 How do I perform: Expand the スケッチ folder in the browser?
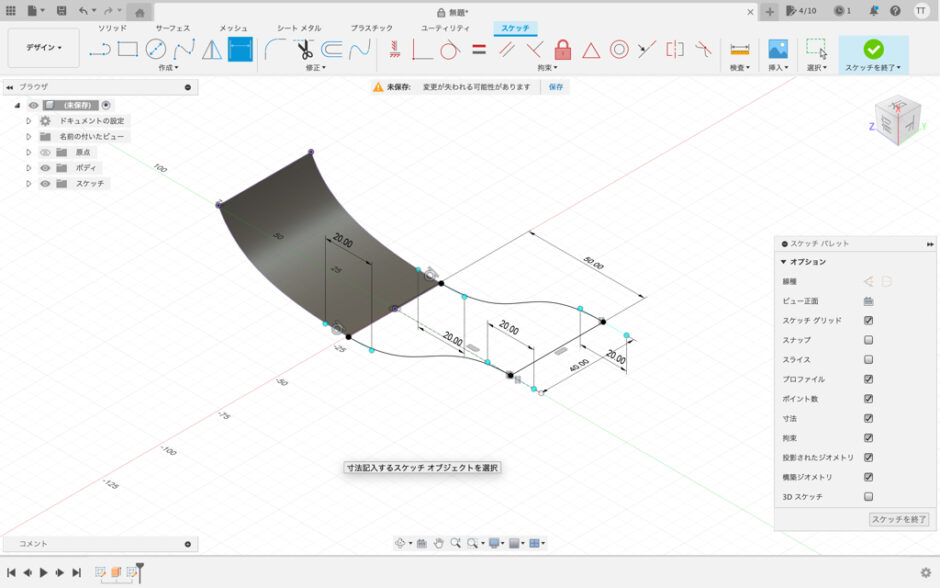[29, 184]
